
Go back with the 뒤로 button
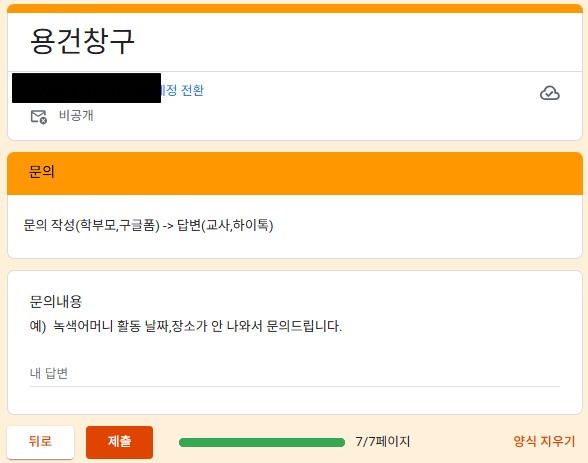40,442
